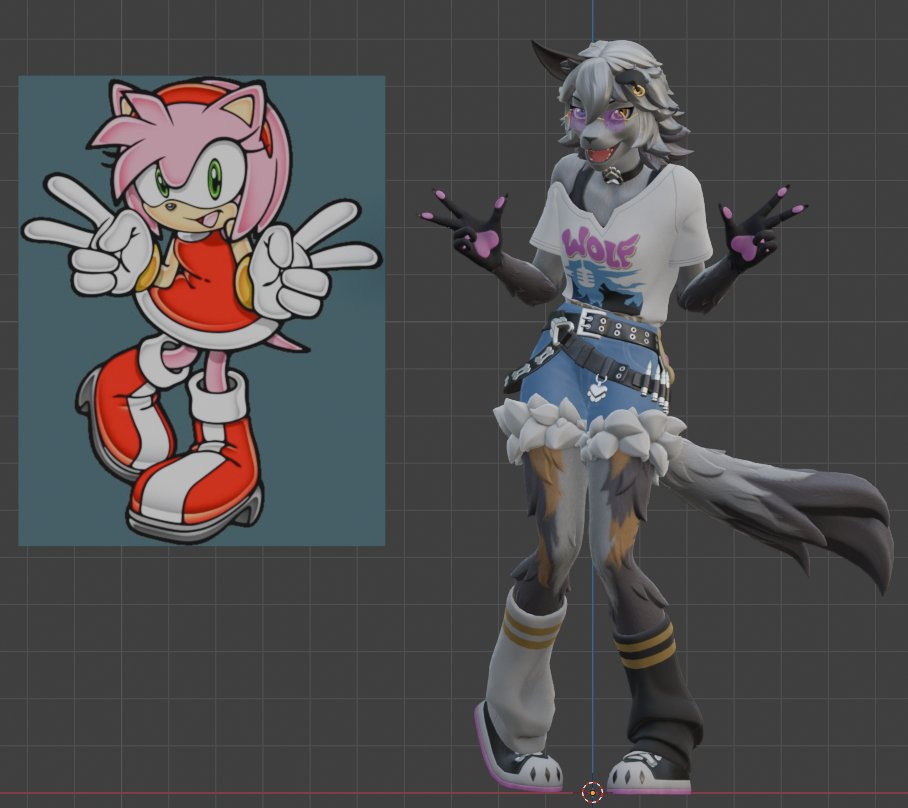Click the 3D cursor at the origin
The image size is (908, 808).
click(592, 791)
